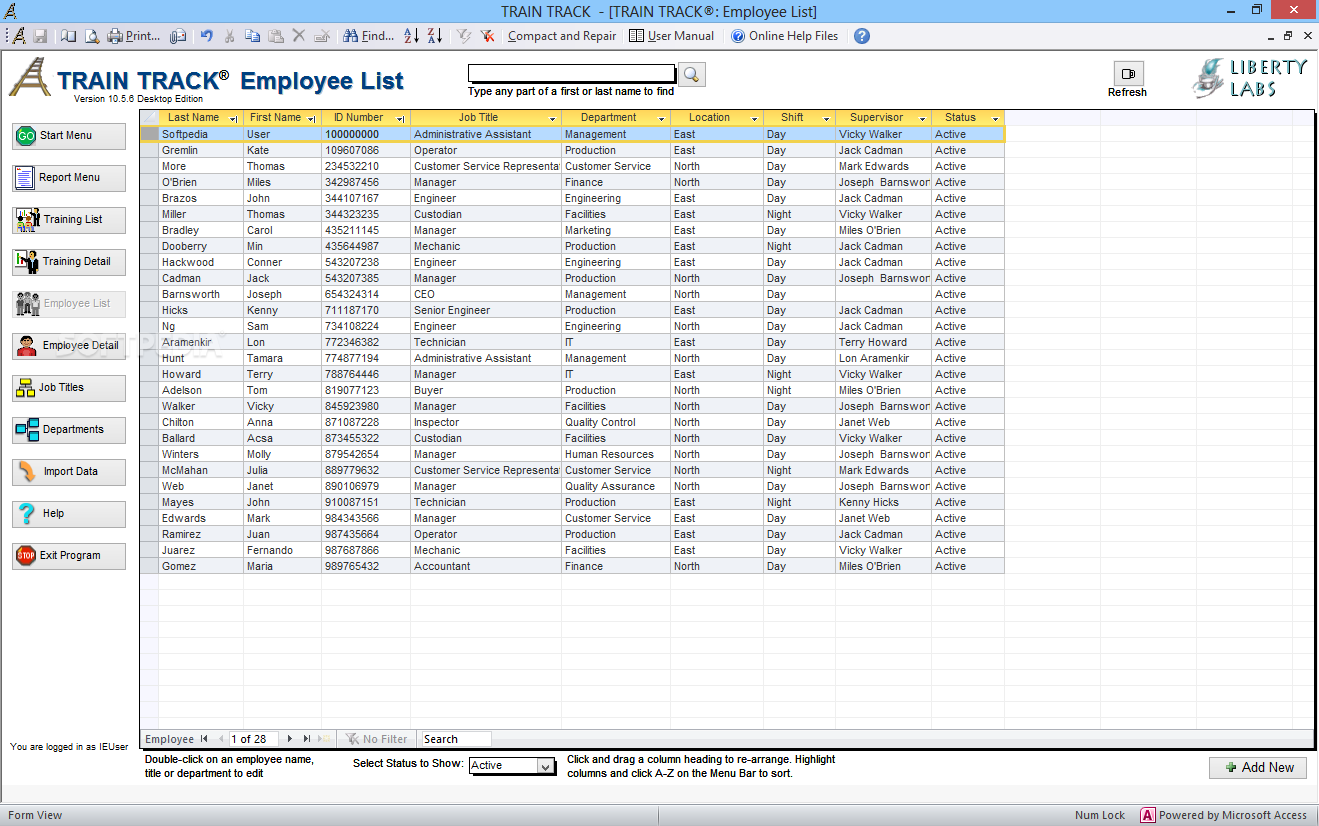Open the Report Menu
Screen dimensions: 1319x826
click(x=69, y=178)
